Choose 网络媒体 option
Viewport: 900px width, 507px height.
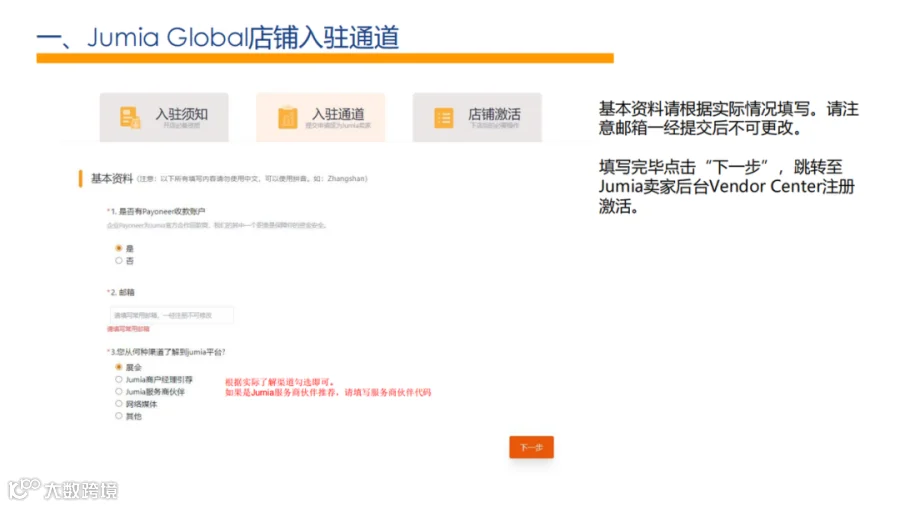119,404
